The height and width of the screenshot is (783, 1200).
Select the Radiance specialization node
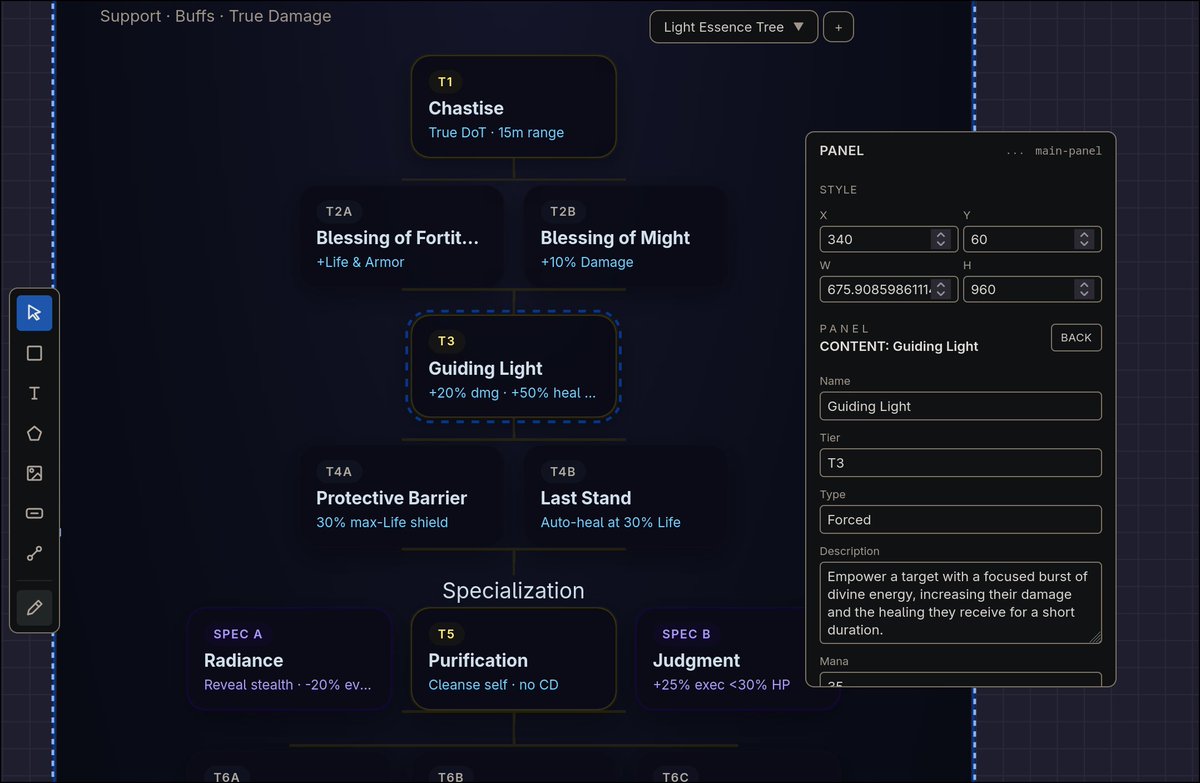click(x=289, y=659)
